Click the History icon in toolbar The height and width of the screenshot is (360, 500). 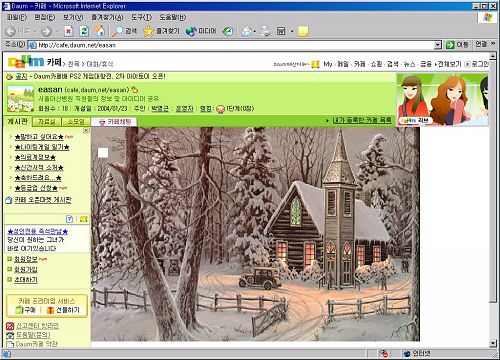[x=228, y=31]
